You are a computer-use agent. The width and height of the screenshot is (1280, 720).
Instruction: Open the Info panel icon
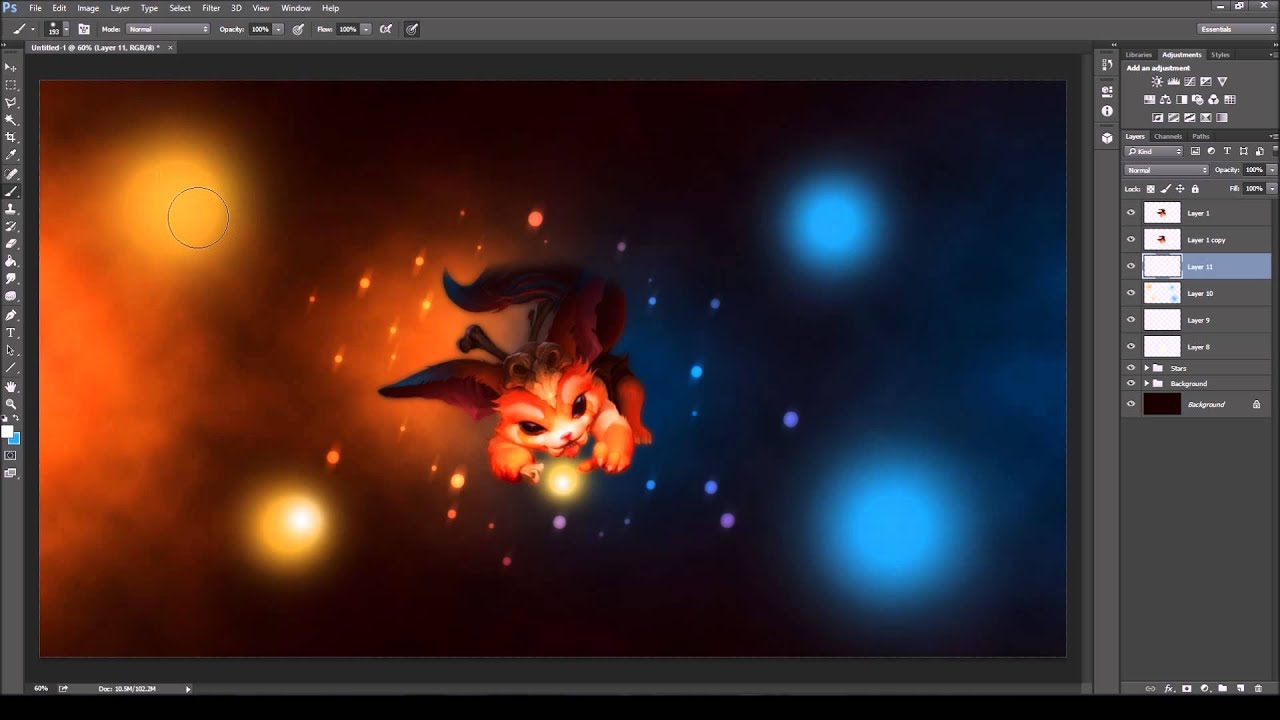(1107, 111)
